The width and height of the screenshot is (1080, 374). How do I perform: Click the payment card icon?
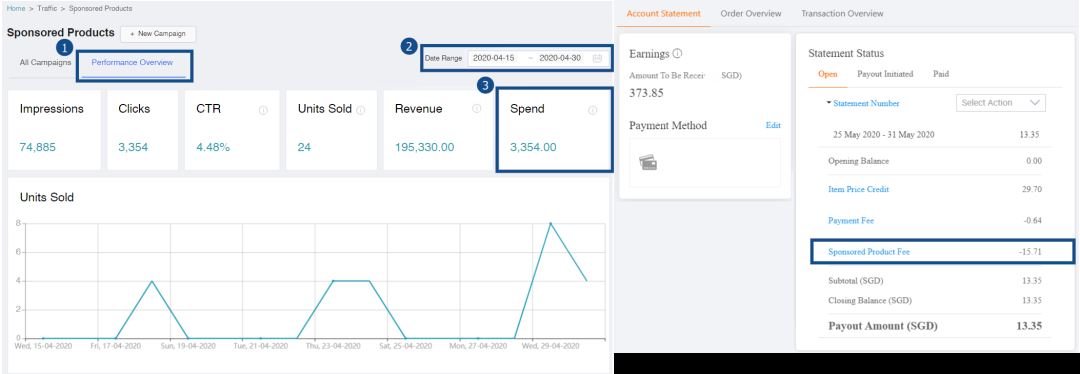point(647,163)
